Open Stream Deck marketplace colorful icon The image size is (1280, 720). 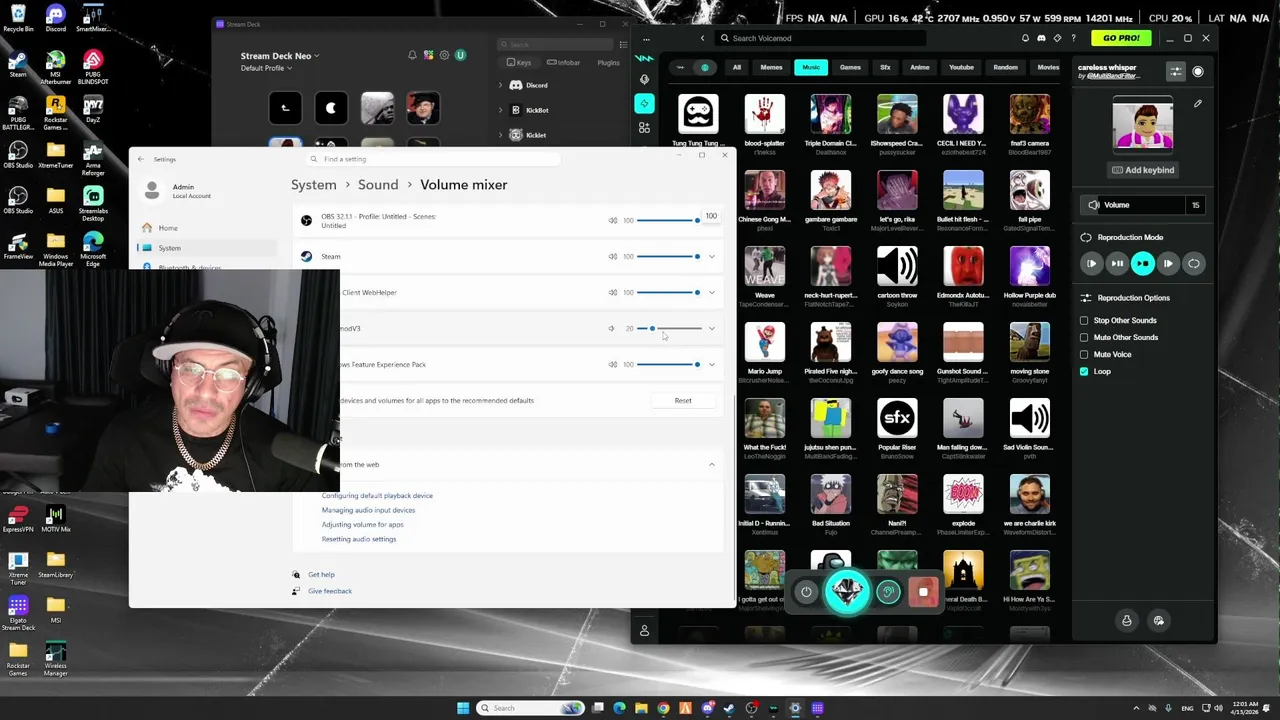pos(428,55)
